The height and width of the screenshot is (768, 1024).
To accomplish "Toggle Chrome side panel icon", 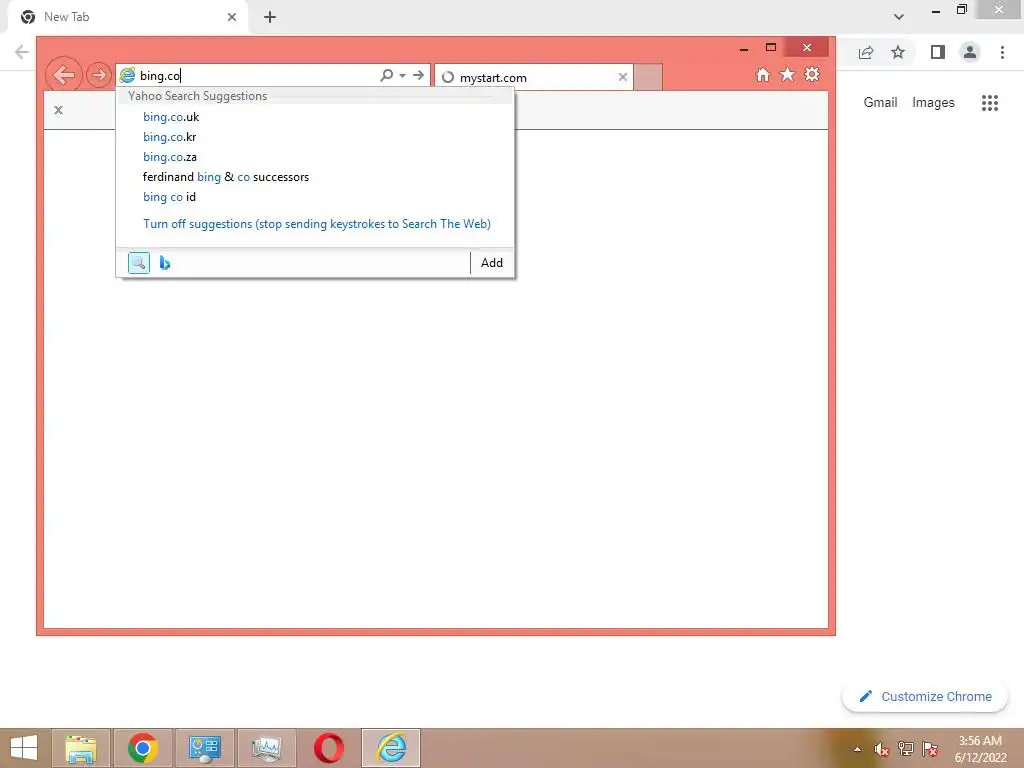I will coord(938,52).
